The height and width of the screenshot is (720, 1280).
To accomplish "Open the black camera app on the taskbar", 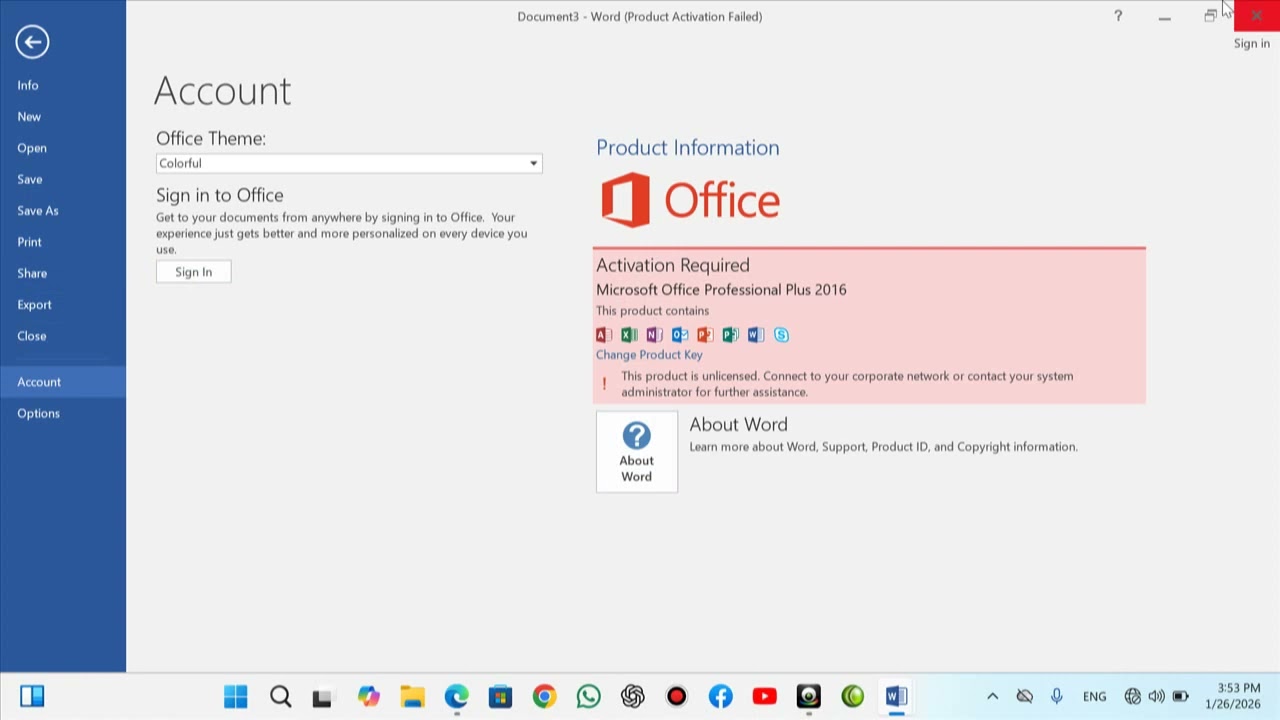I will 808,696.
